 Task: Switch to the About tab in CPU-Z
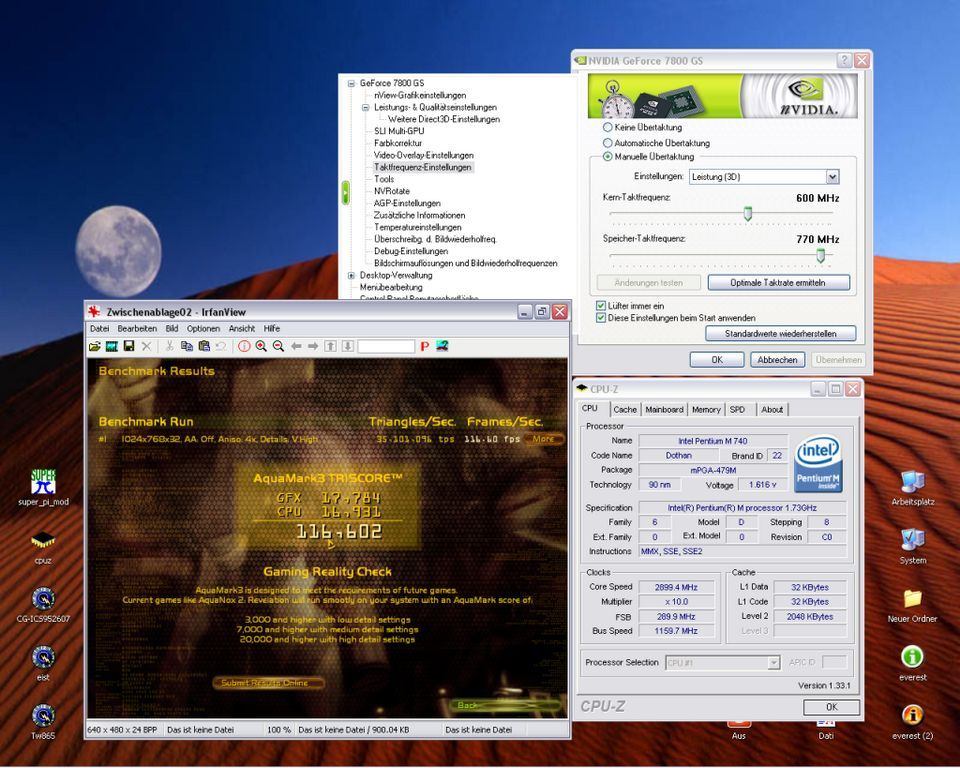(x=772, y=410)
